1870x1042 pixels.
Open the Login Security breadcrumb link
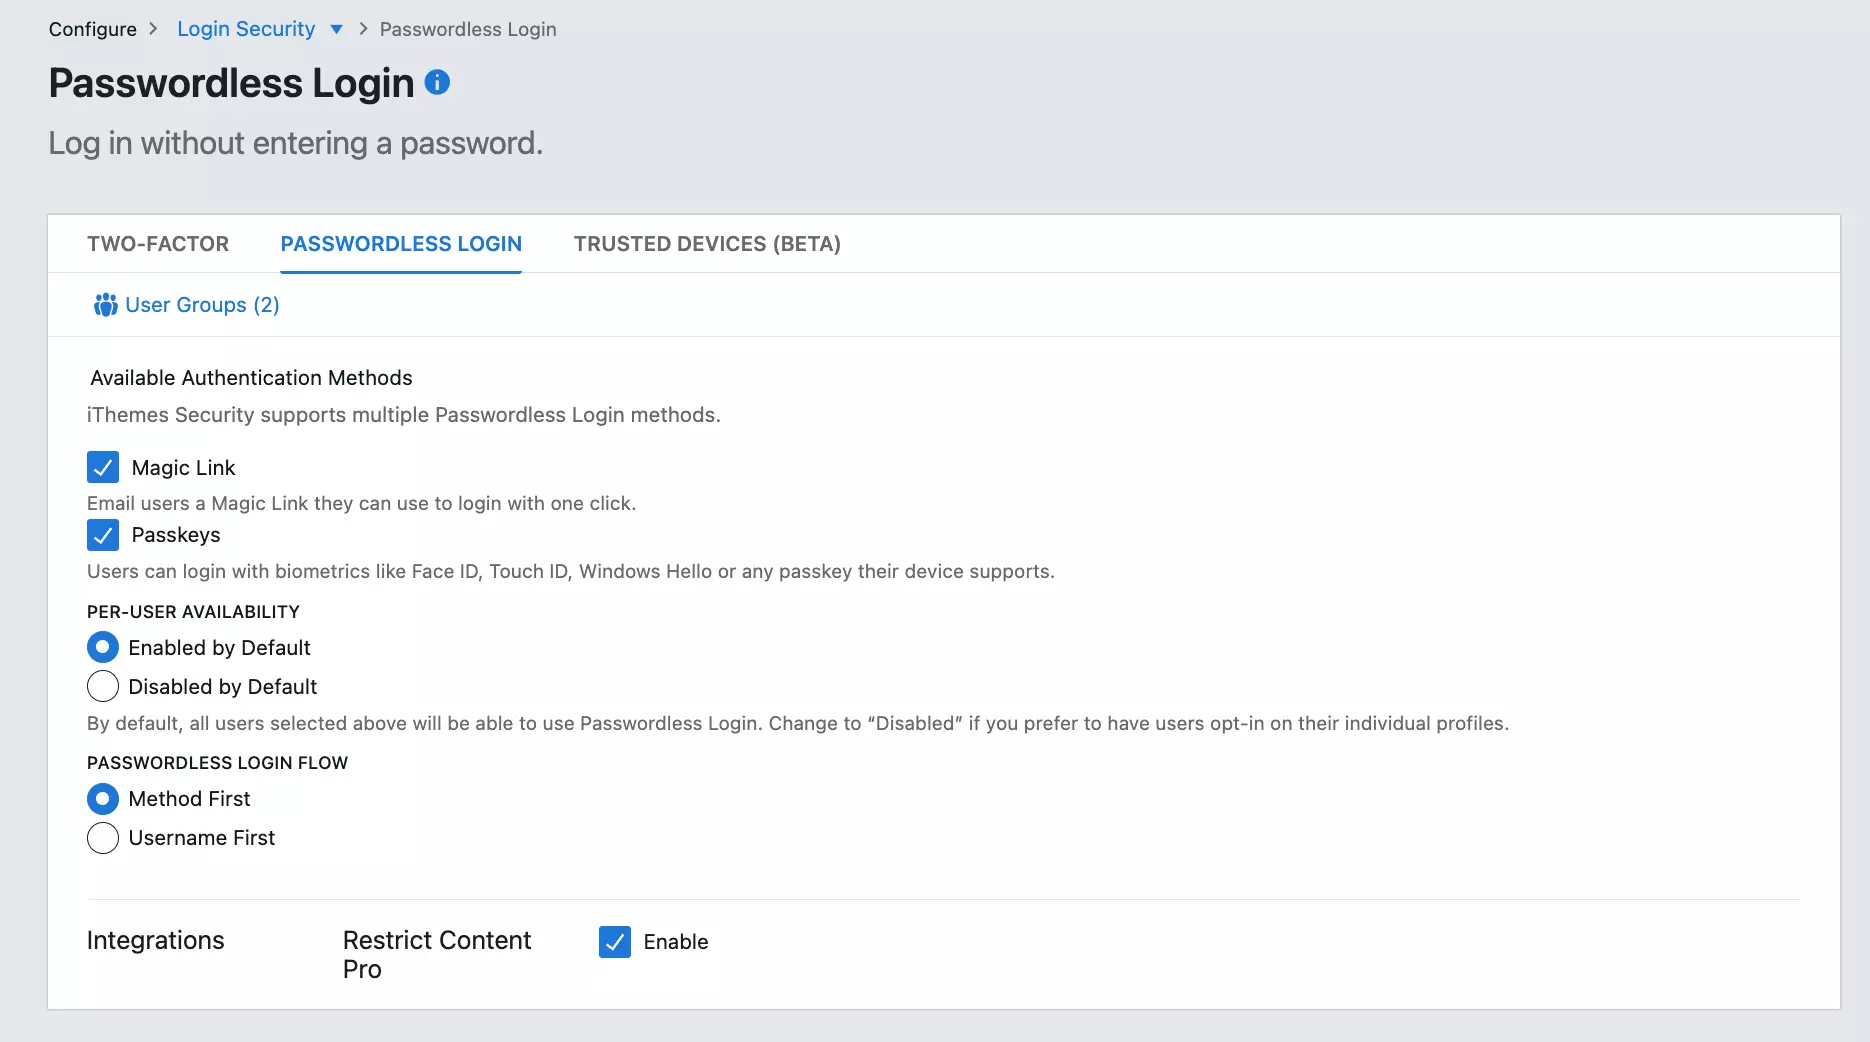(x=246, y=29)
